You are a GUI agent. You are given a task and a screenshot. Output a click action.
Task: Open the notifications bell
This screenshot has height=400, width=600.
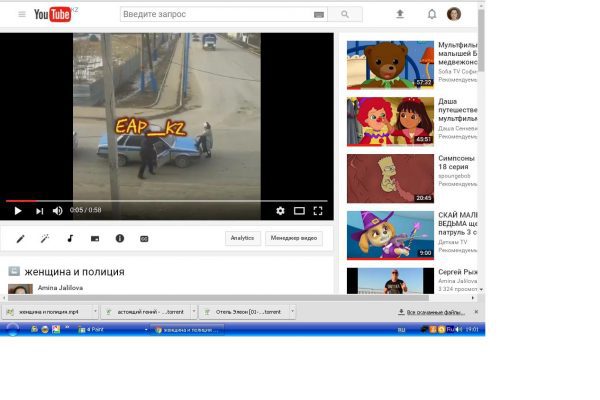431,14
